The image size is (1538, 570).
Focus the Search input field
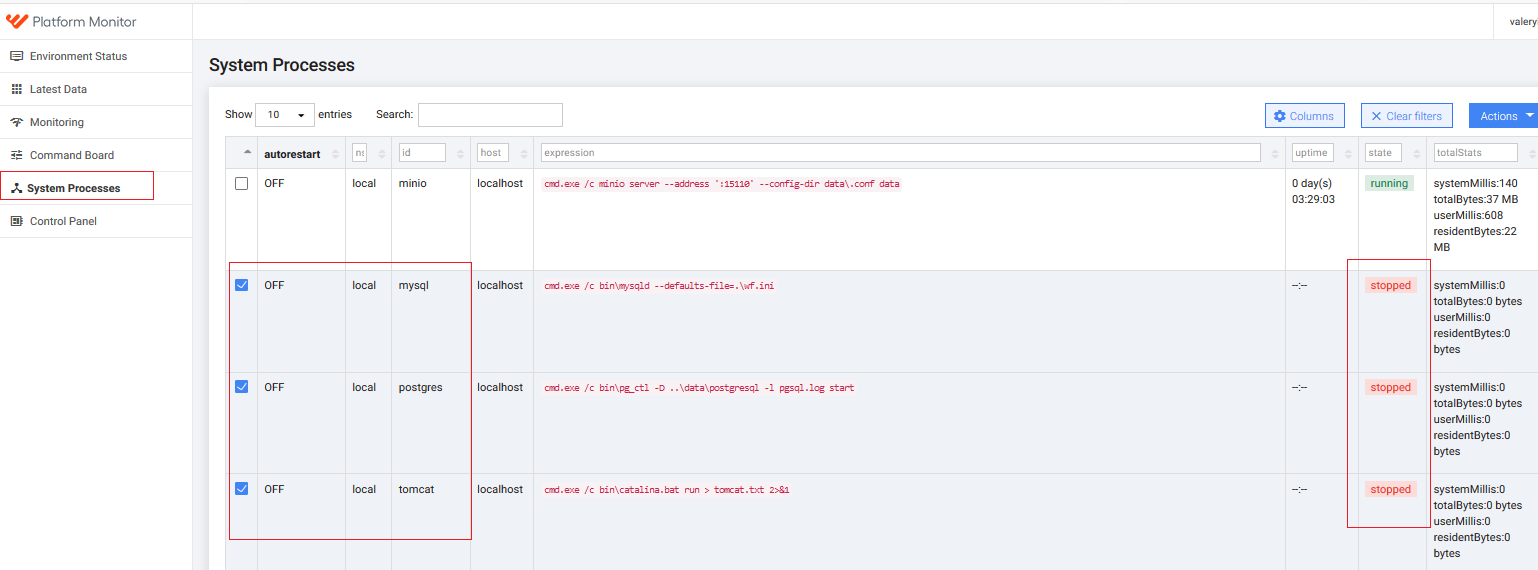pyautogui.click(x=490, y=115)
